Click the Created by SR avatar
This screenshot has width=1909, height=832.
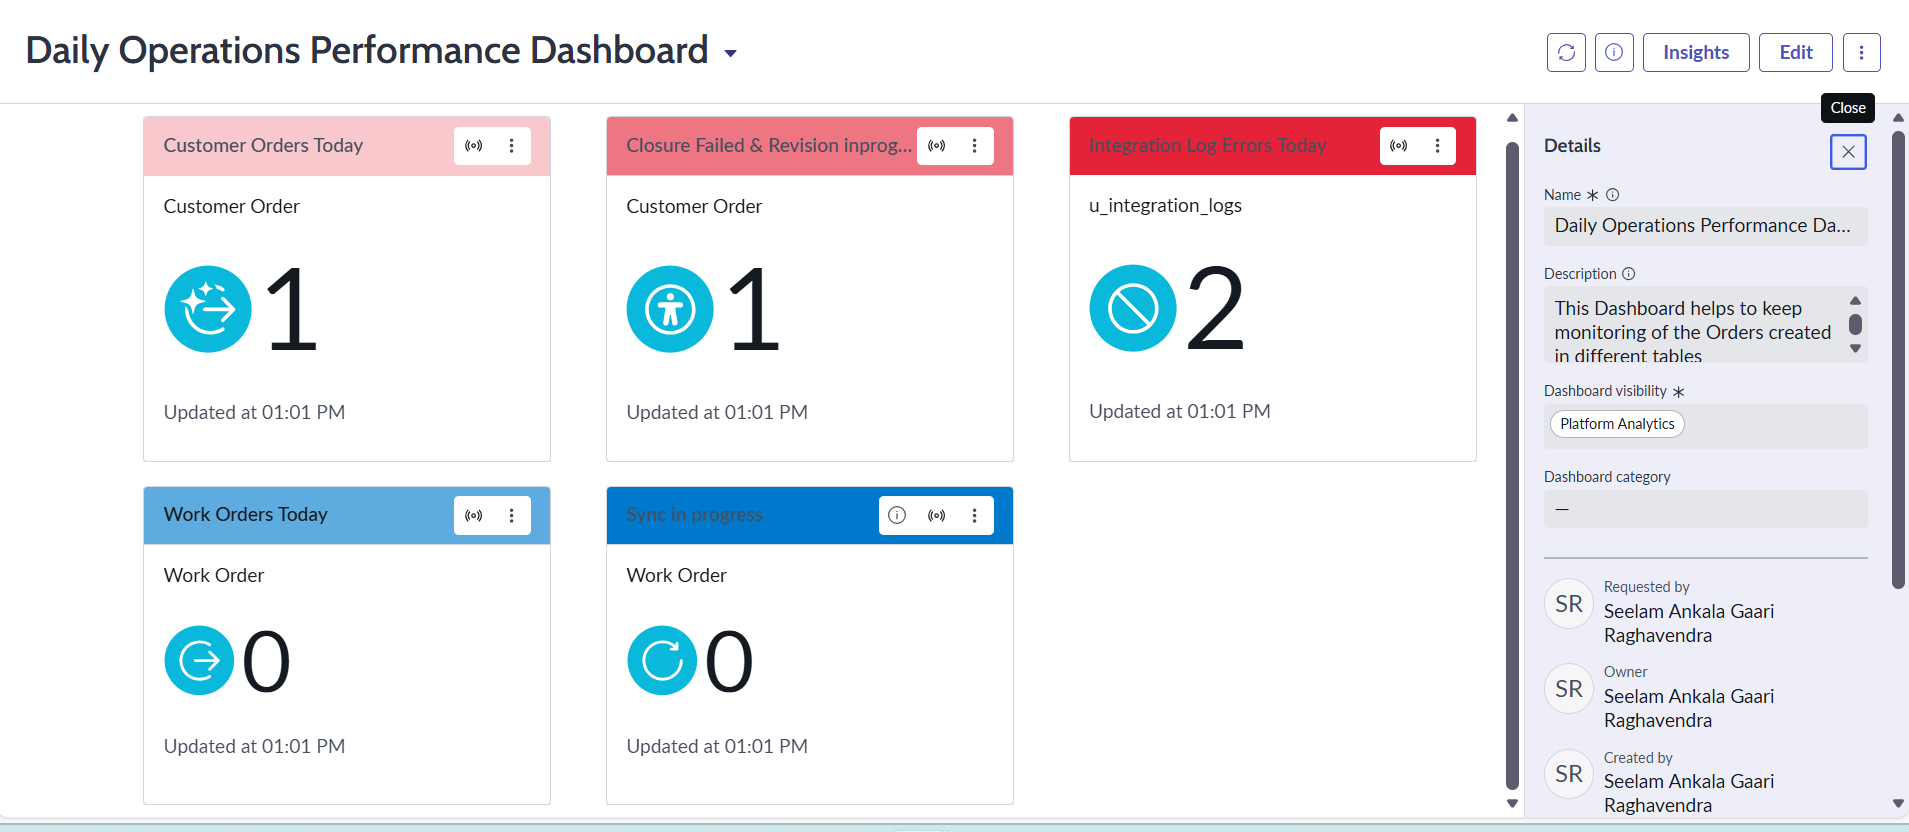pos(1569,774)
